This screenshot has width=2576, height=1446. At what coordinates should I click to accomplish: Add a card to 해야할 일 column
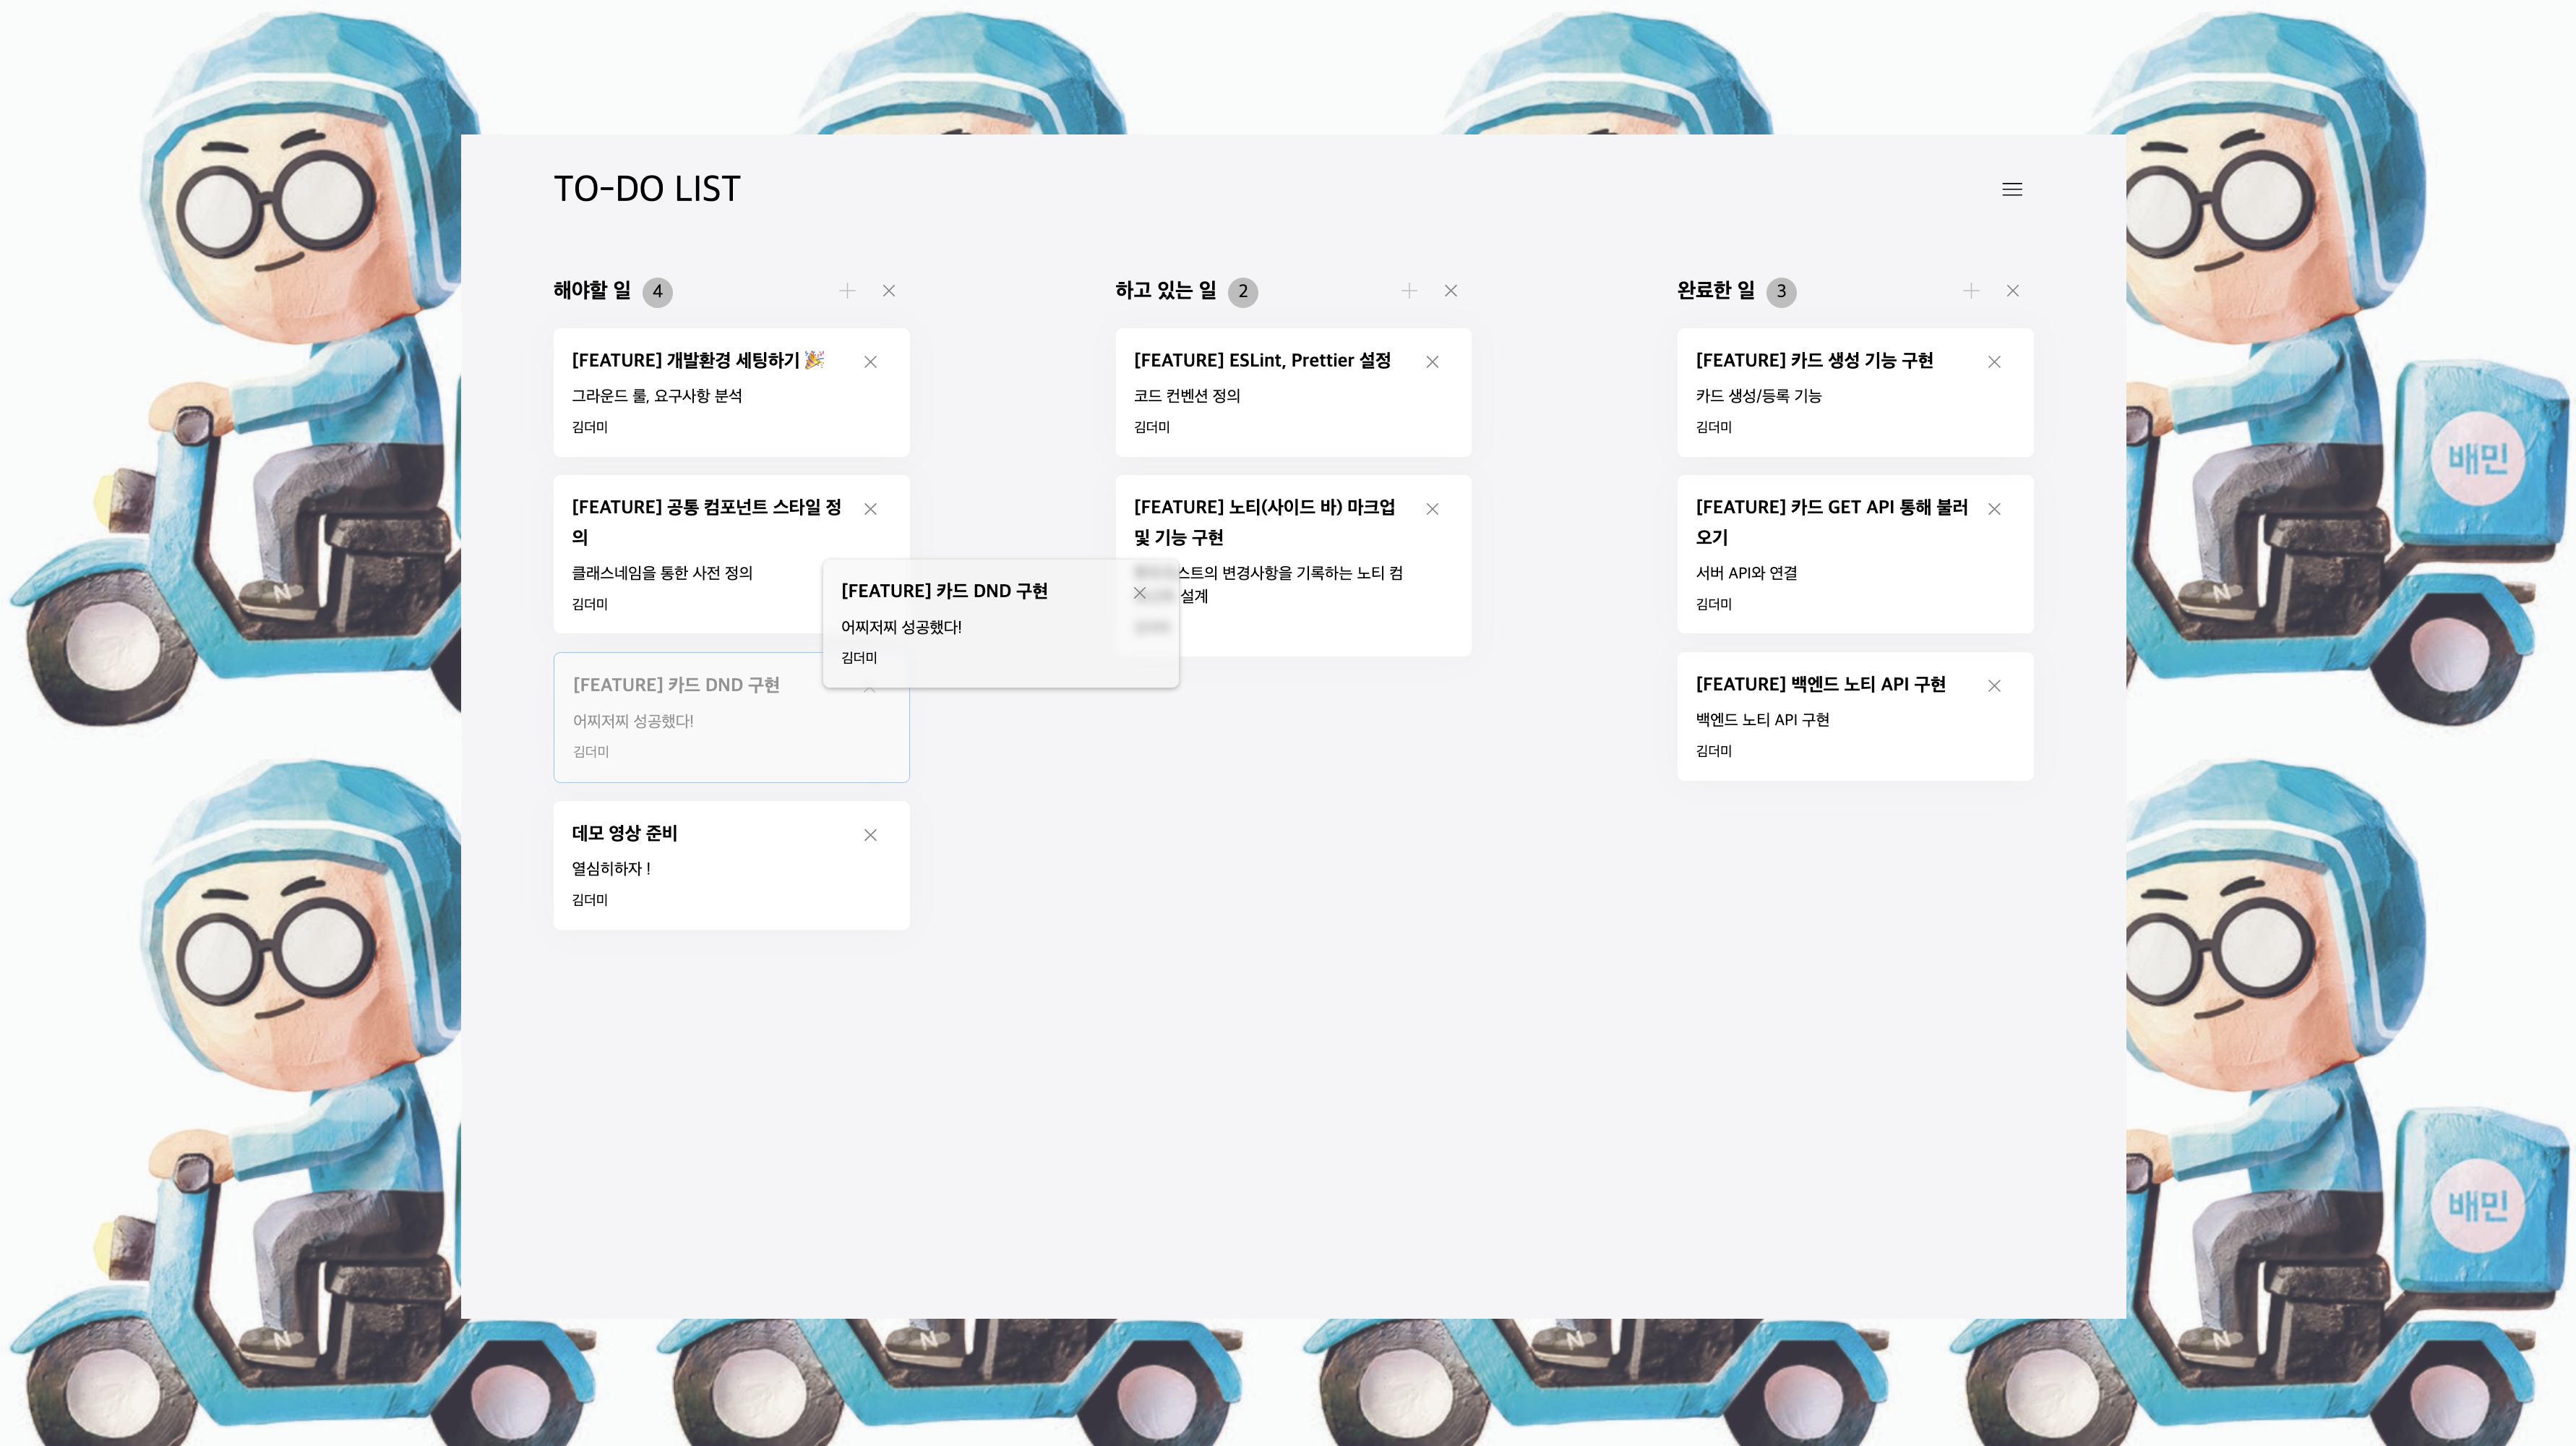pos(847,291)
